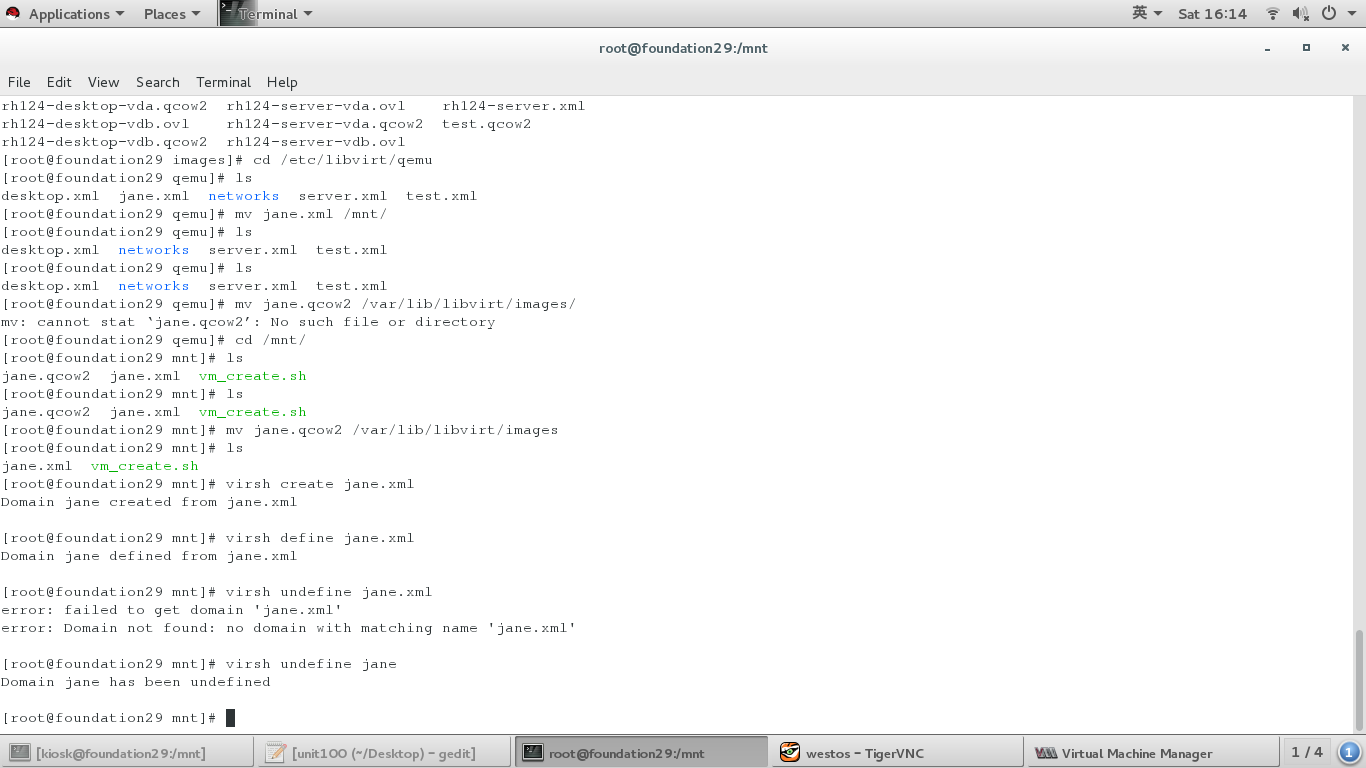This screenshot has height=768, width=1366.
Task: Open the Edit menu in the terminal
Action: click(x=59, y=82)
